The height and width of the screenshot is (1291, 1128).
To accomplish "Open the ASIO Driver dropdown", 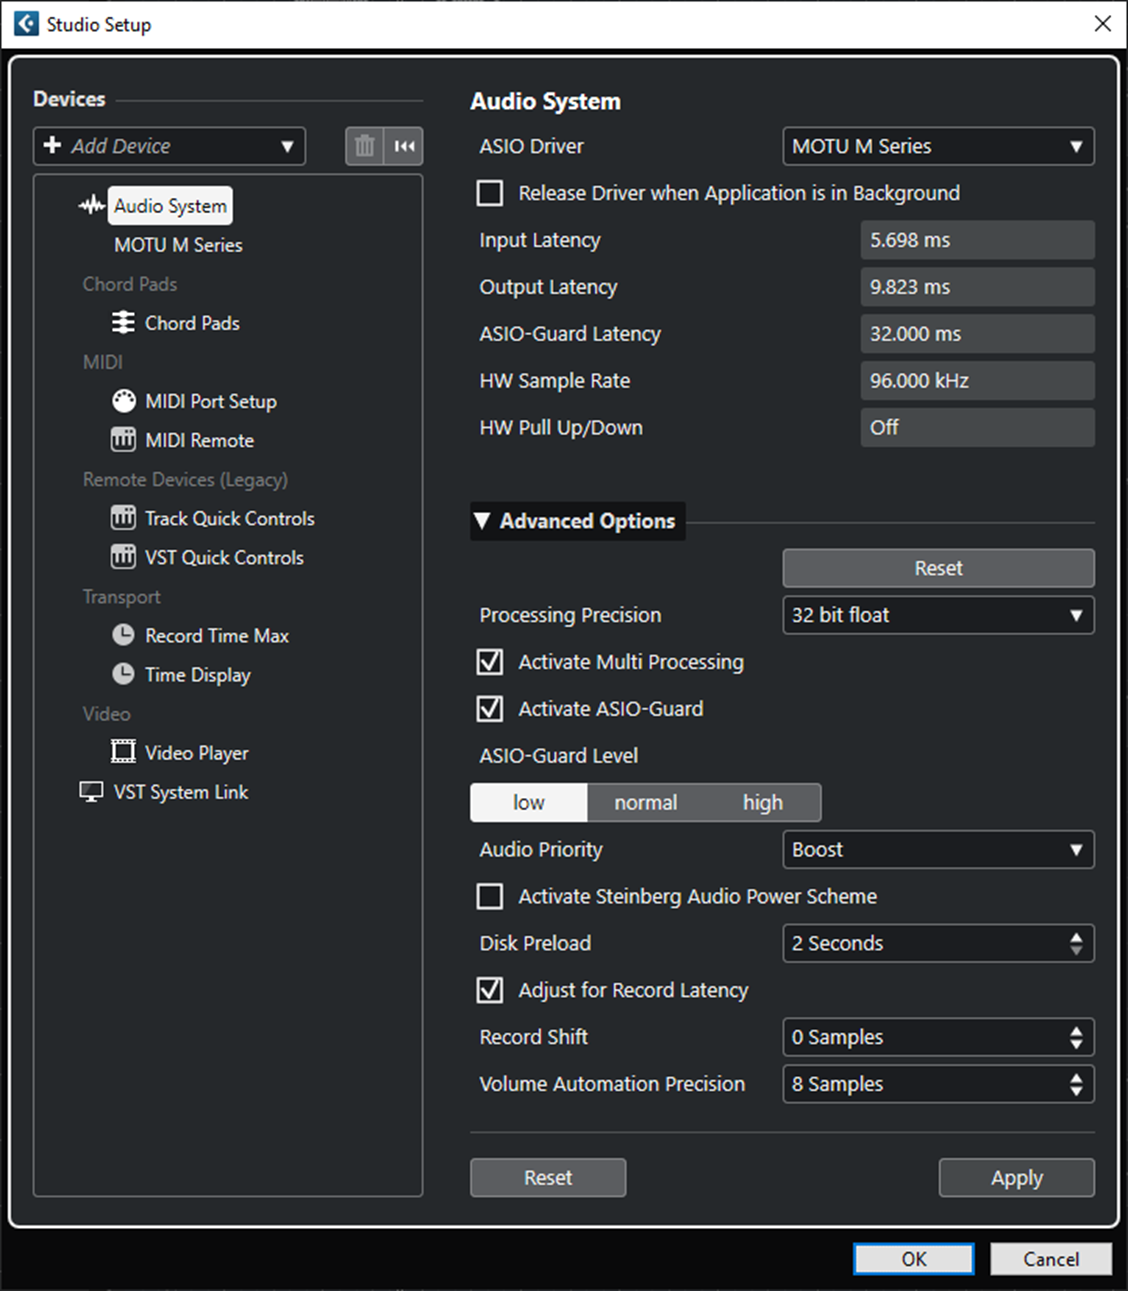I will 938,146.
